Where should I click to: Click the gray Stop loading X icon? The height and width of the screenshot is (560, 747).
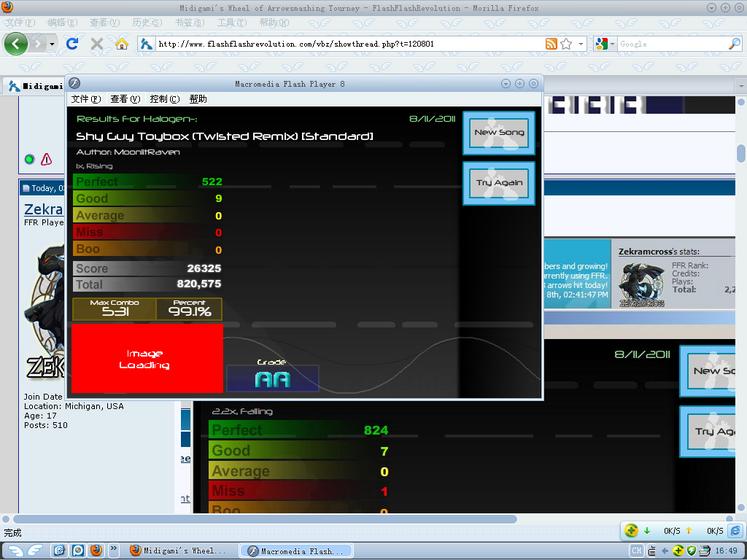coord(97,44)
